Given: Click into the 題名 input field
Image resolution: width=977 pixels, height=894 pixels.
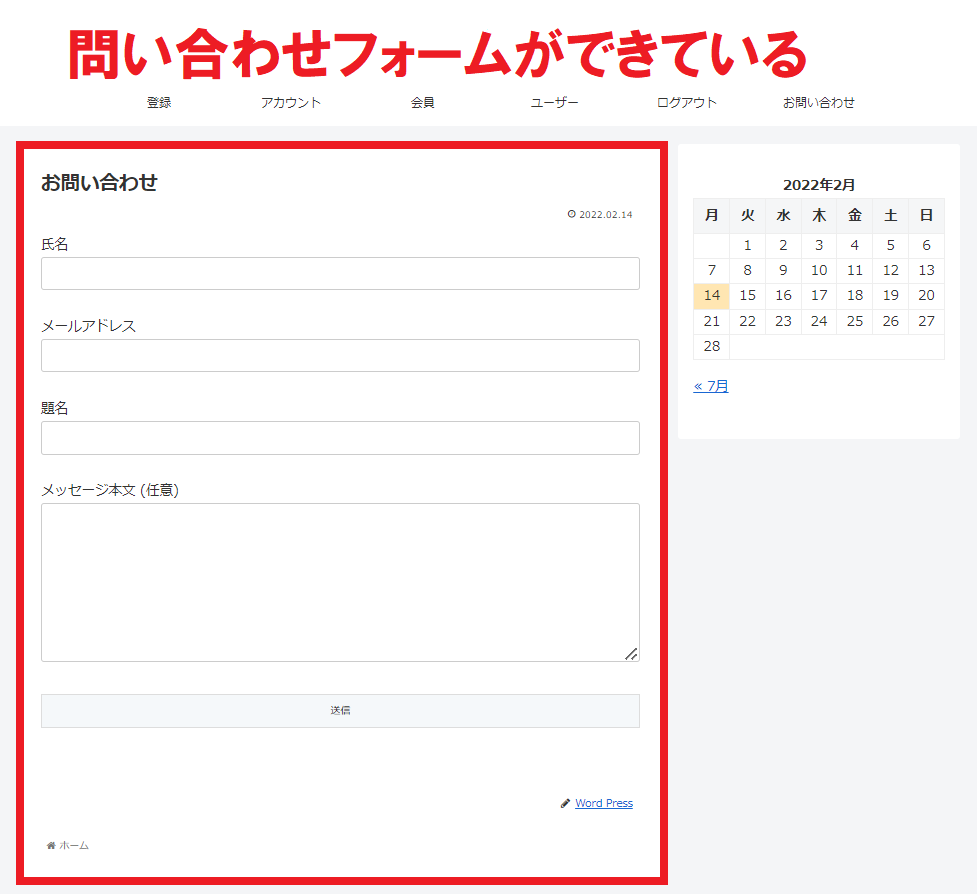Looking at the screenshot, I should coord(340,438).
